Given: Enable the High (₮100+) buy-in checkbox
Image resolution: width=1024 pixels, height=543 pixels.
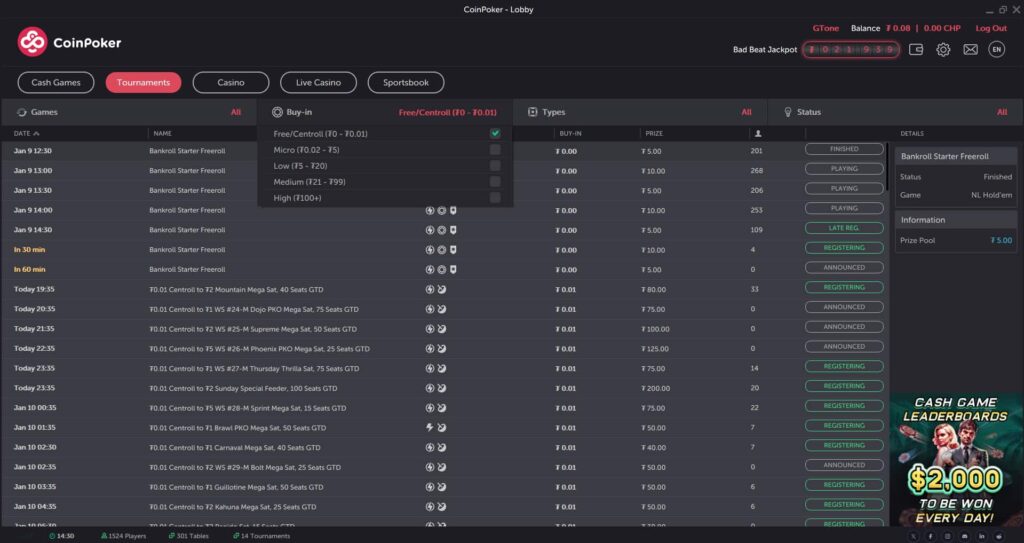Looking at the screenshot, I should point(495,198).
